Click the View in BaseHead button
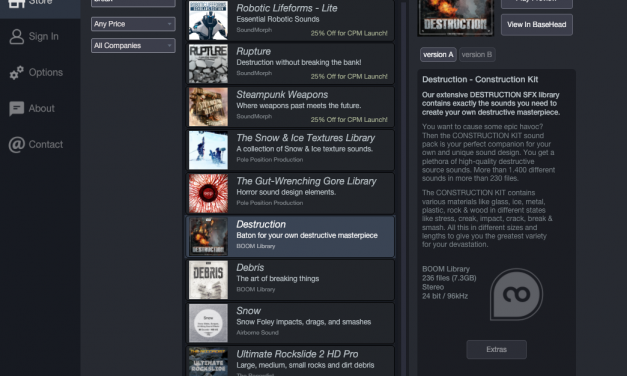The height and width of the screenshot is (376, 627). pyautogui.click(x=537, y=25)
